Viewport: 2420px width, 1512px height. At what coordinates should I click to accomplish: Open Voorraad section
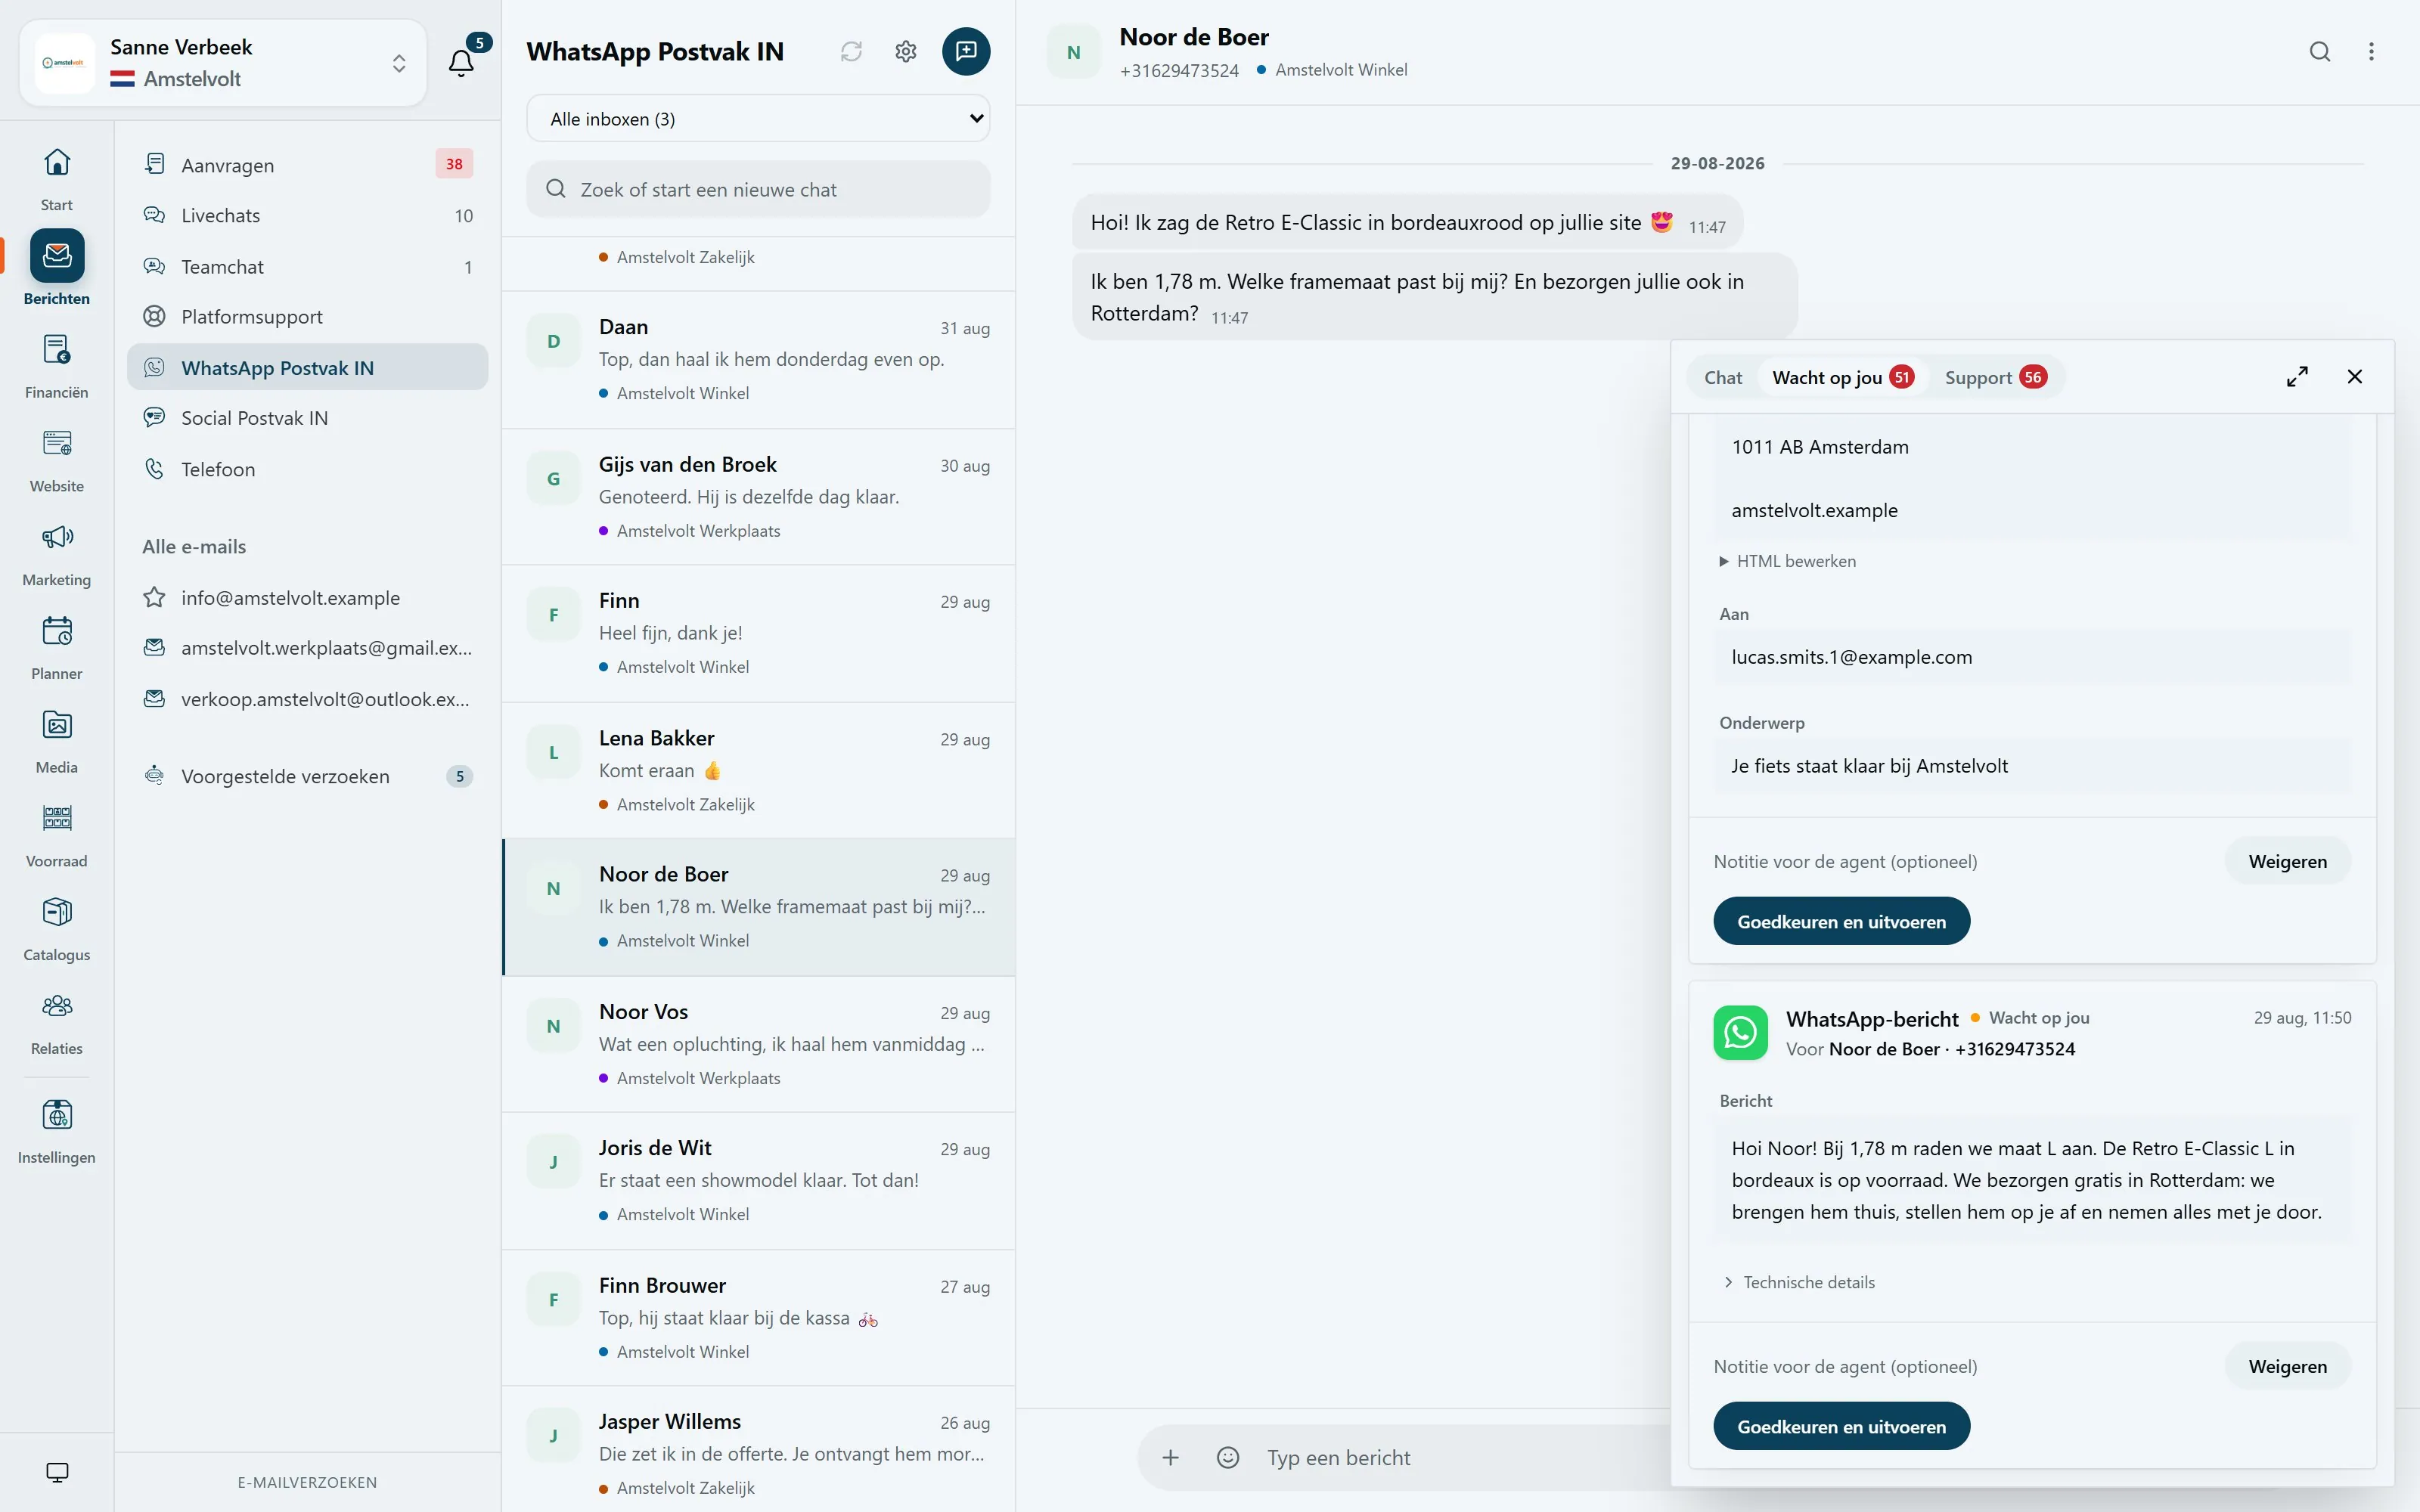pyautogui.click(x=57, y=836)
